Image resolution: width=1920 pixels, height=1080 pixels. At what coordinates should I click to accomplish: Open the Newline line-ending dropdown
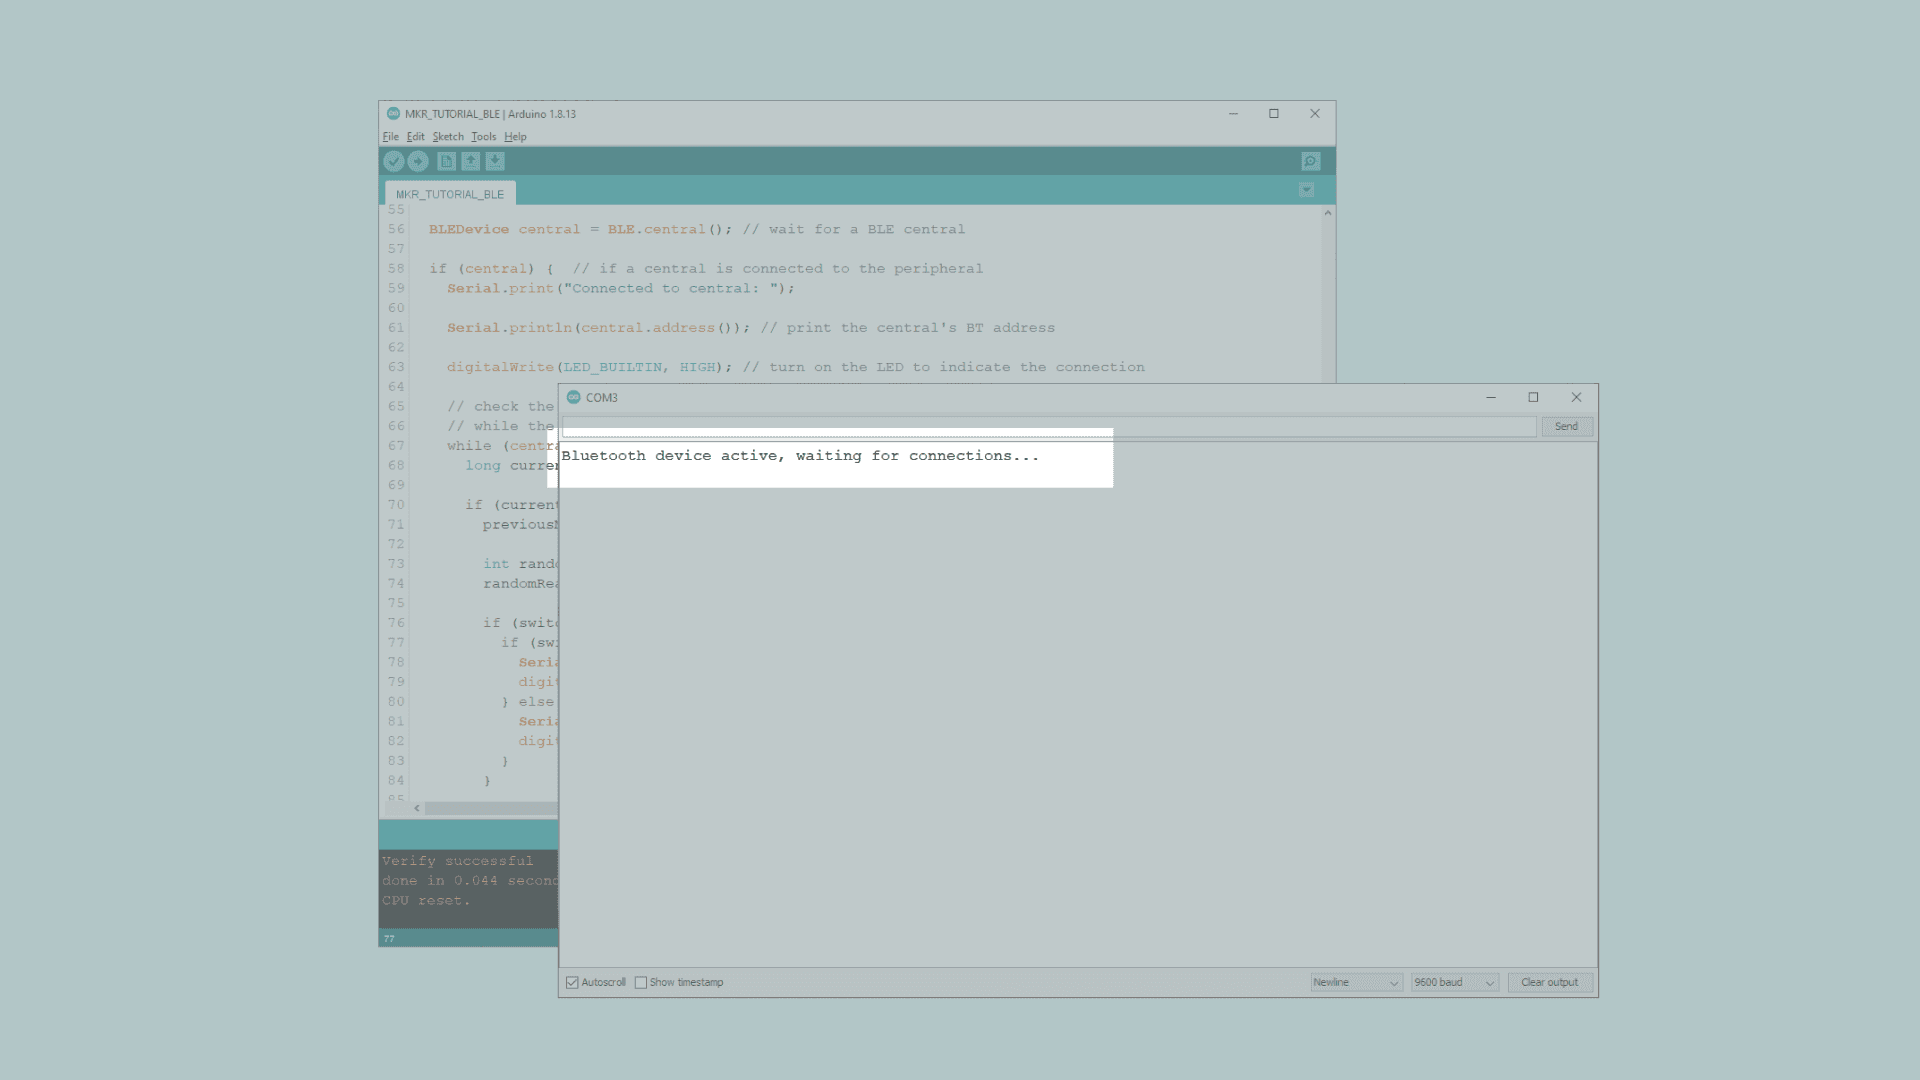point(1356,982)
